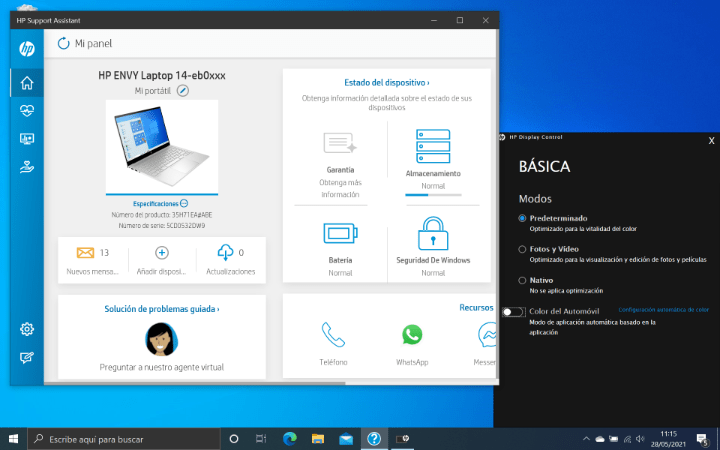This screenshot has height=450, width=720.
Task: Open the Home section in the sidebar
Action: pos(27,83)
